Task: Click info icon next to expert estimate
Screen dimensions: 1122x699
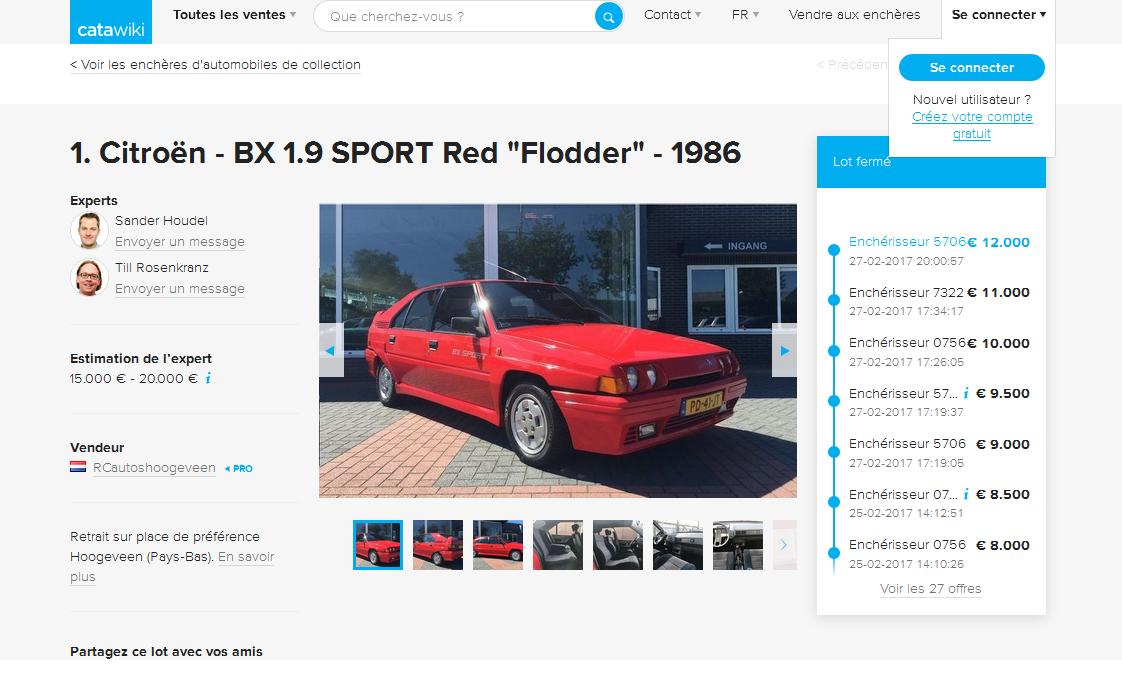Action: (x=208, y=378)
